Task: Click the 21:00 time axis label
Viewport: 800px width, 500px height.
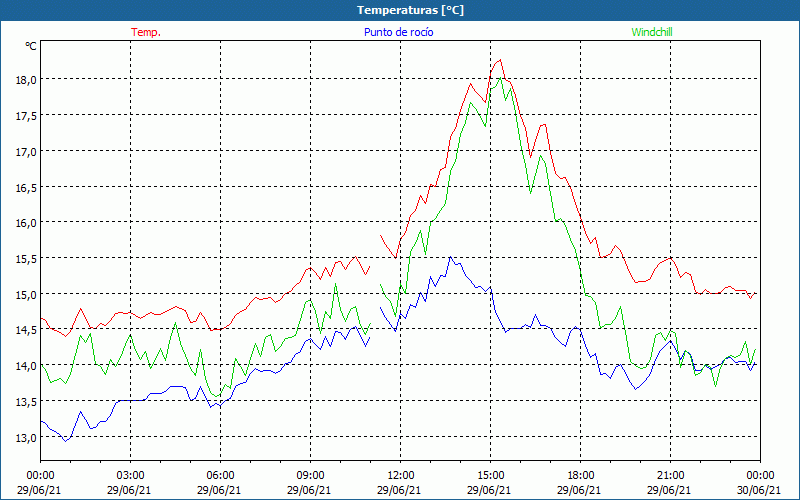Action: [670, 476]
